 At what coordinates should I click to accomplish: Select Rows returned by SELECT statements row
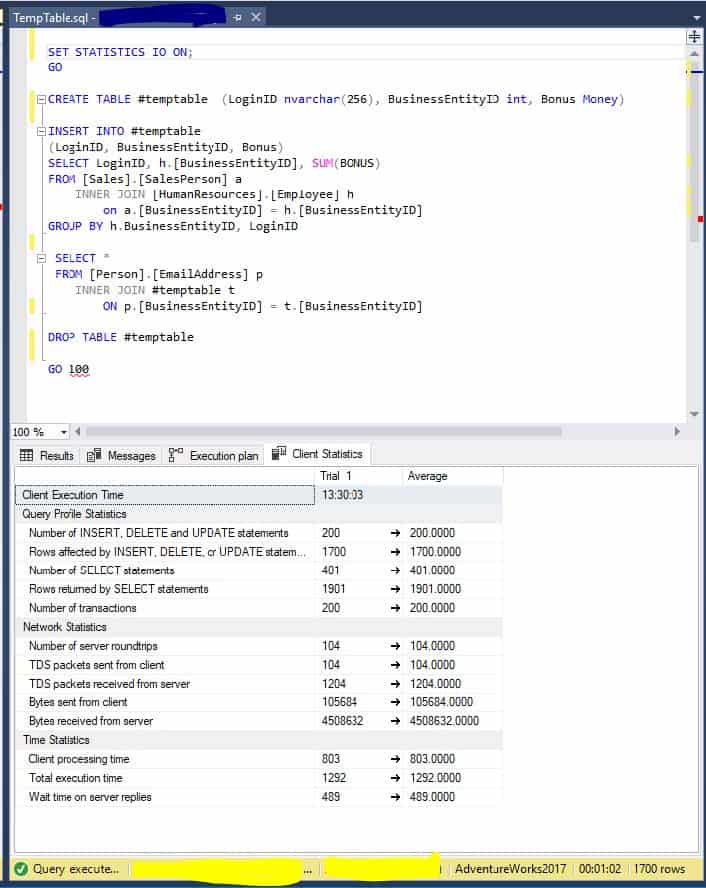pos(258,589)
